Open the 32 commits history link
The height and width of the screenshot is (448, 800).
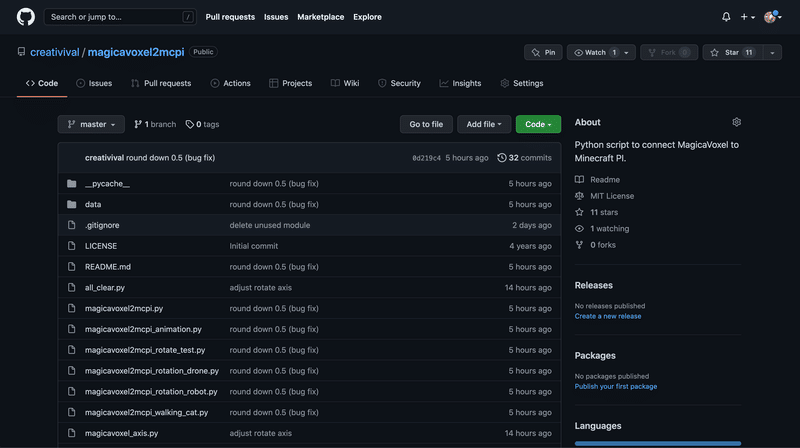524,158
